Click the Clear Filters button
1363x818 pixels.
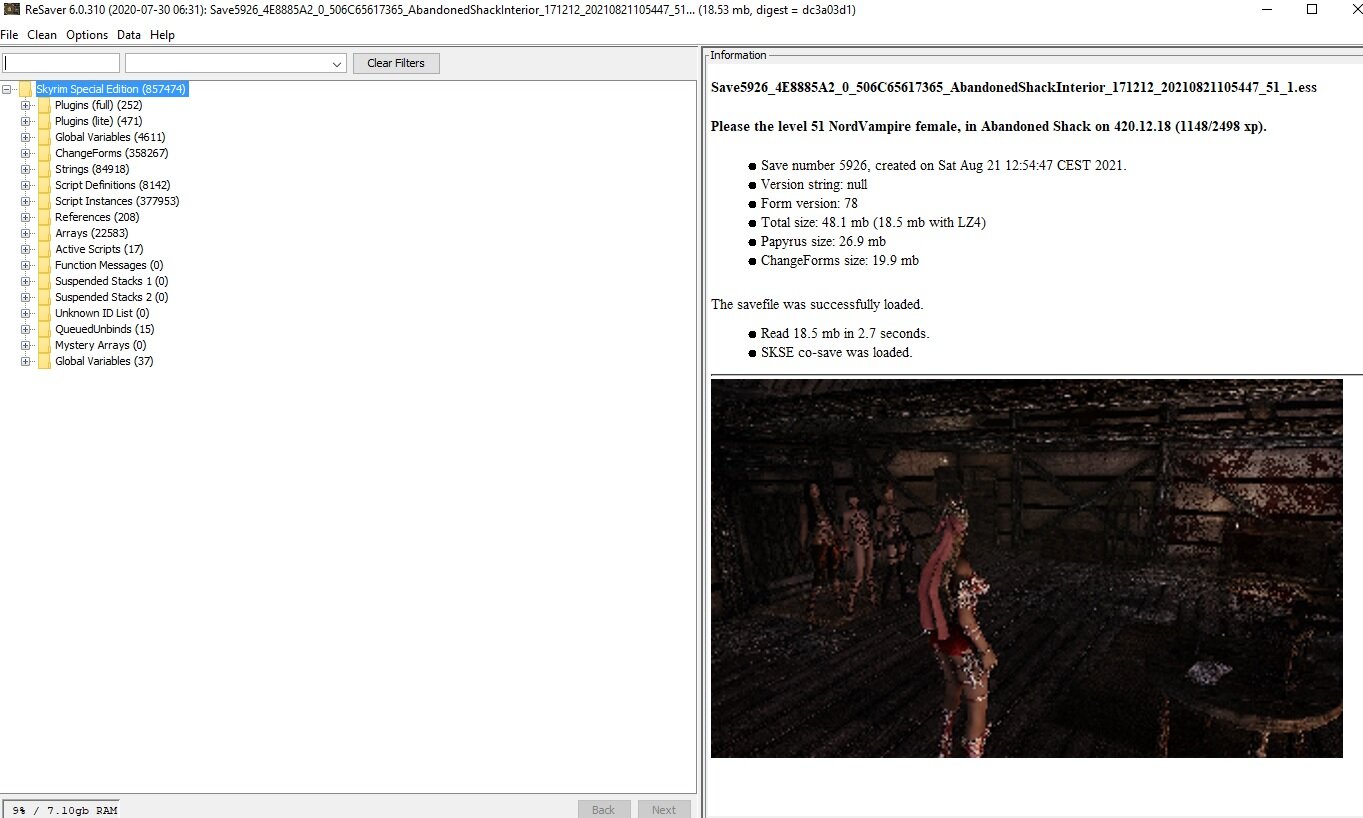point(396,63)
